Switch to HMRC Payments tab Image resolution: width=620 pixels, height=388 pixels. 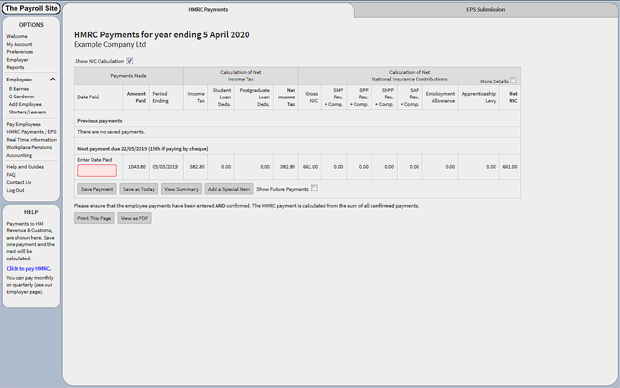coord(208,9)
